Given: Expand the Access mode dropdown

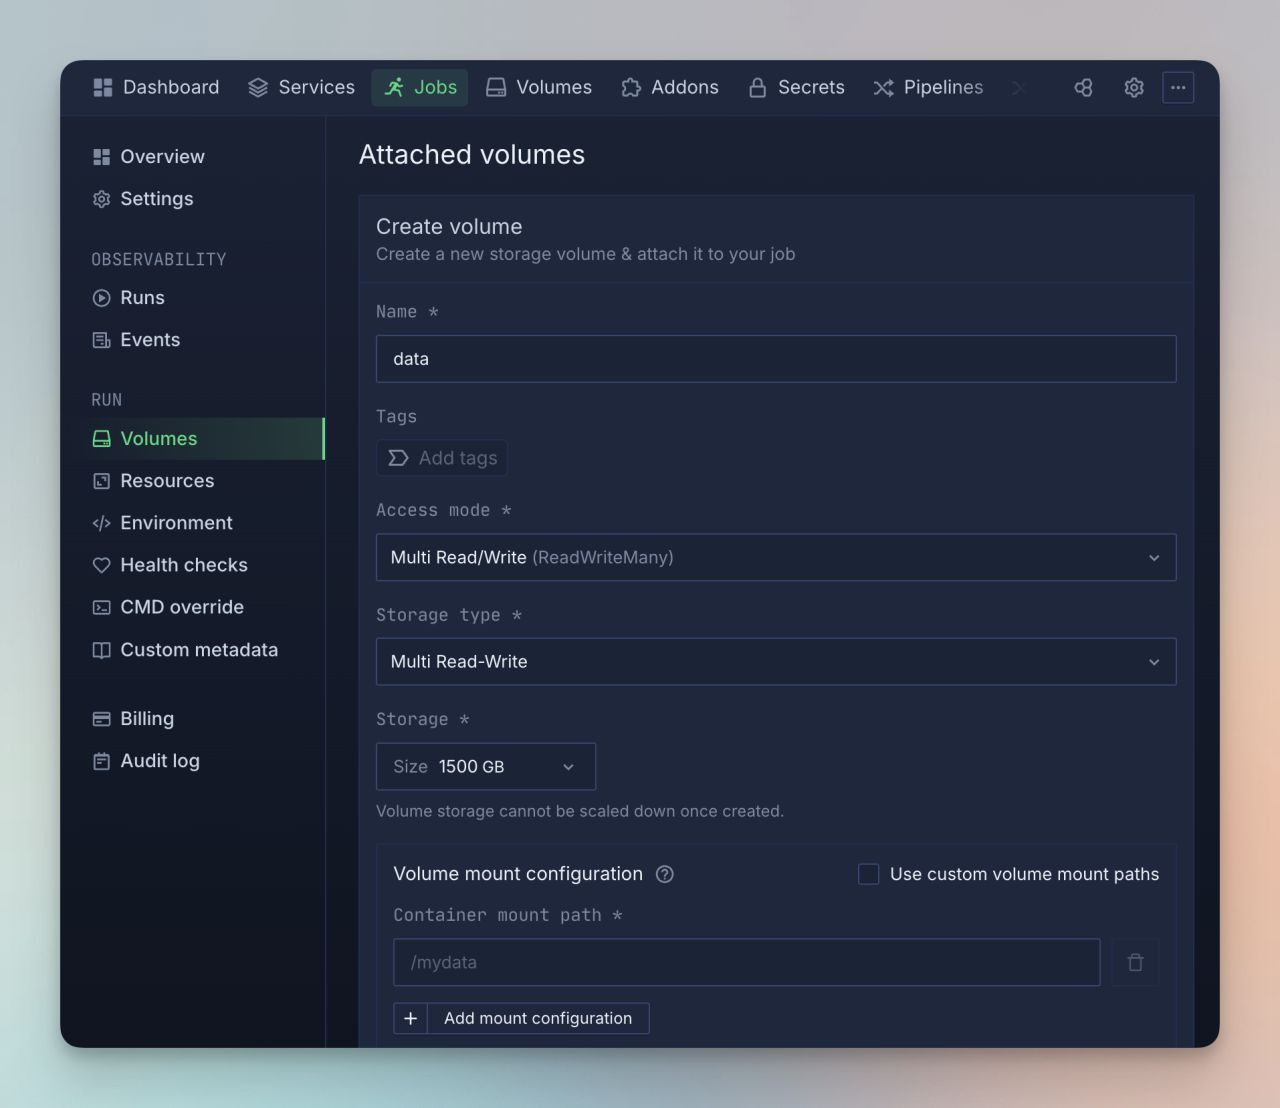Looking at the screenshot, I should click(775, 557).
